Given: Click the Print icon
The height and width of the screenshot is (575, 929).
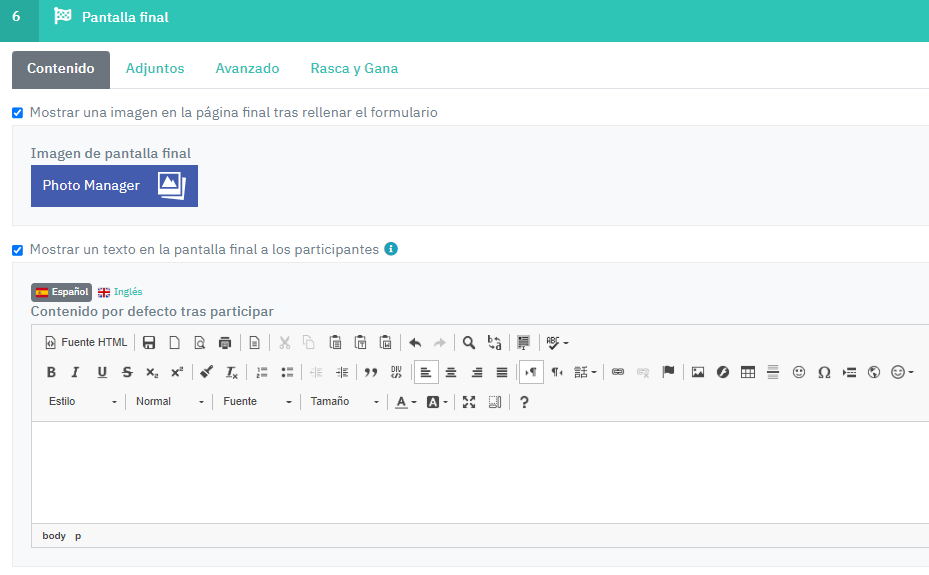Looking at the screenshot, I should point(225,342).
